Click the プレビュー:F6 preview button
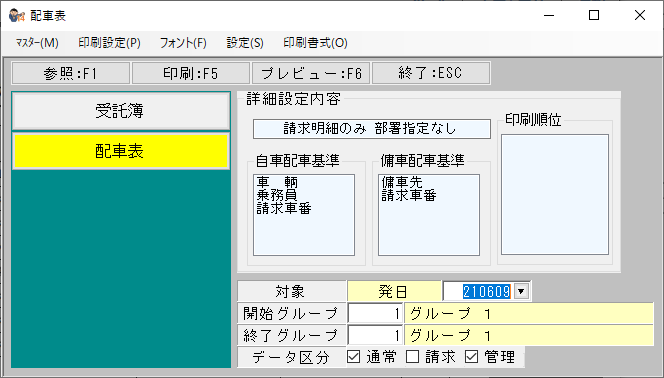This screenshot has width=664, height=378. (311, 73)
